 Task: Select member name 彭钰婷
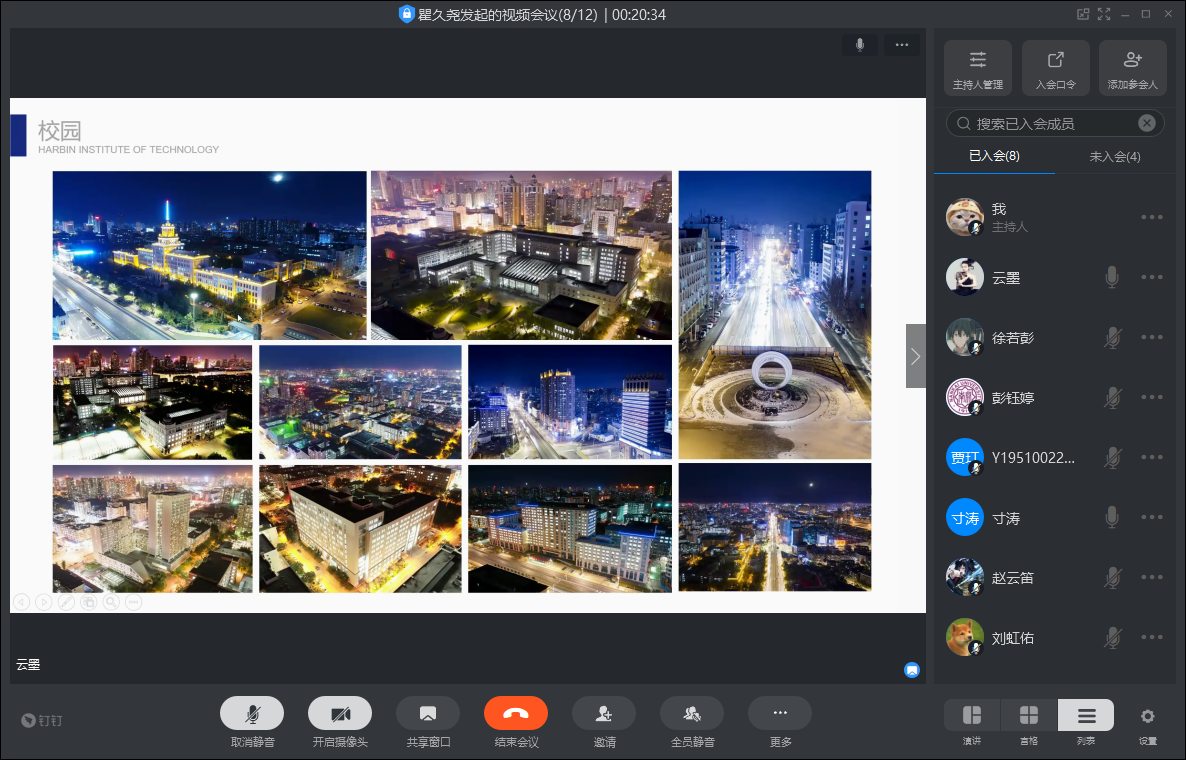pyautogui.click(x=1013, y=398)
